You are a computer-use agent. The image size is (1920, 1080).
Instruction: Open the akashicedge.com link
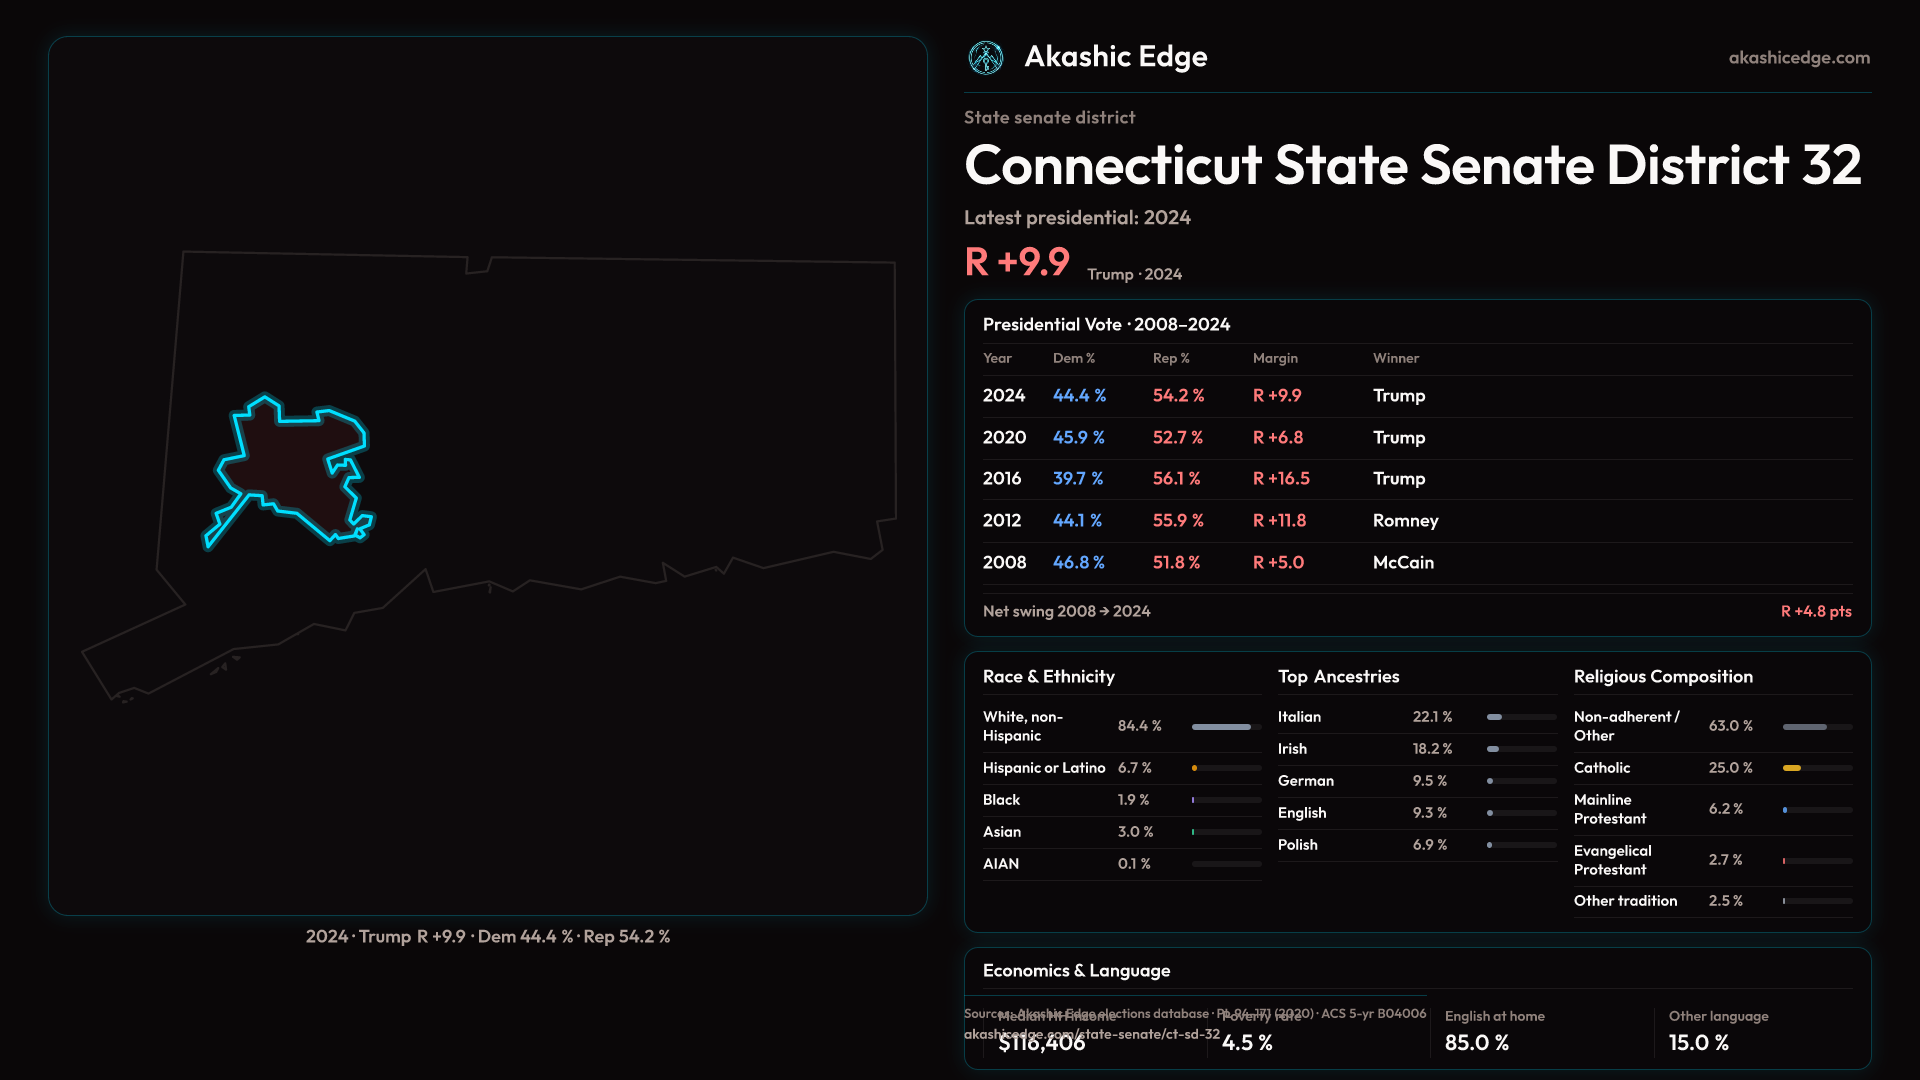pyautogui.click(x=1798, y=58)
